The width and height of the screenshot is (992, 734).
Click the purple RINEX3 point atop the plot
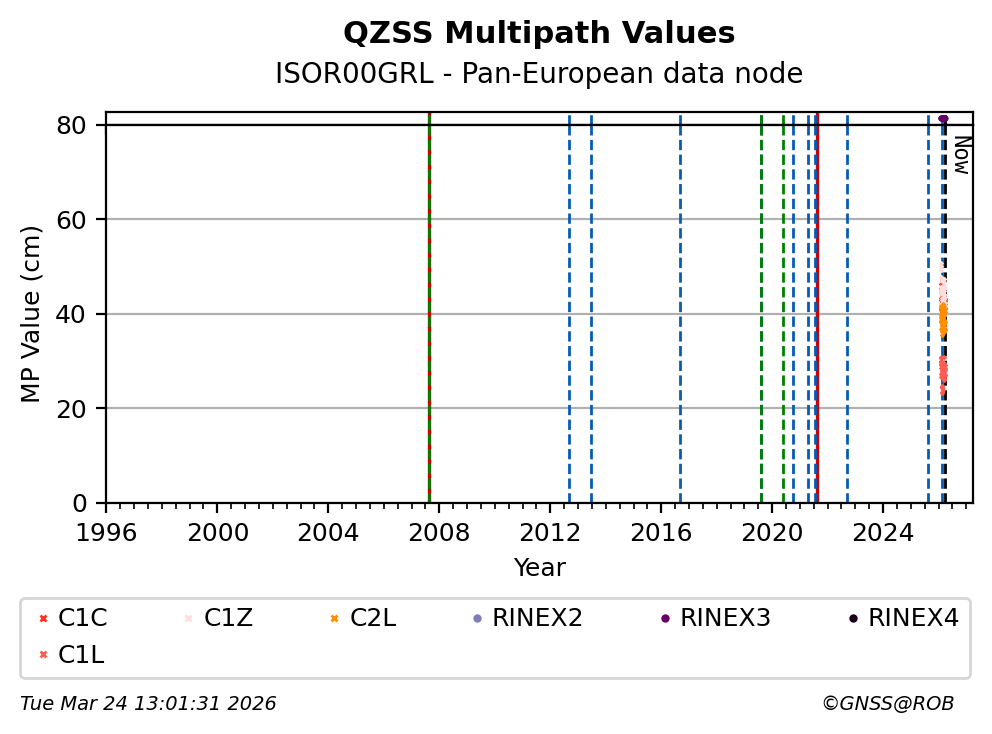[x=943, y=119]
